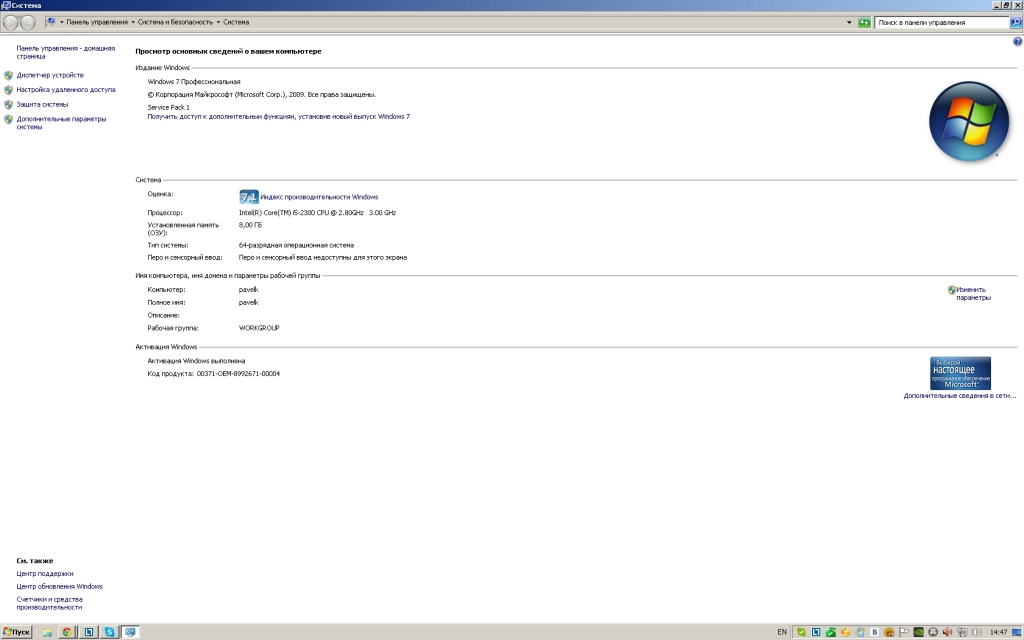The width and height of the screenshot is (1024, 640).
Task: Click the 'Пуск' Start button
Action: 17,632
